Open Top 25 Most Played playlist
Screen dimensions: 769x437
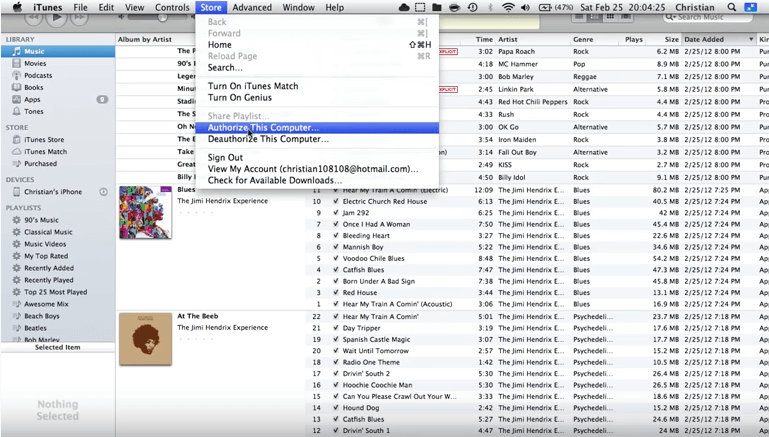[58, 292]
